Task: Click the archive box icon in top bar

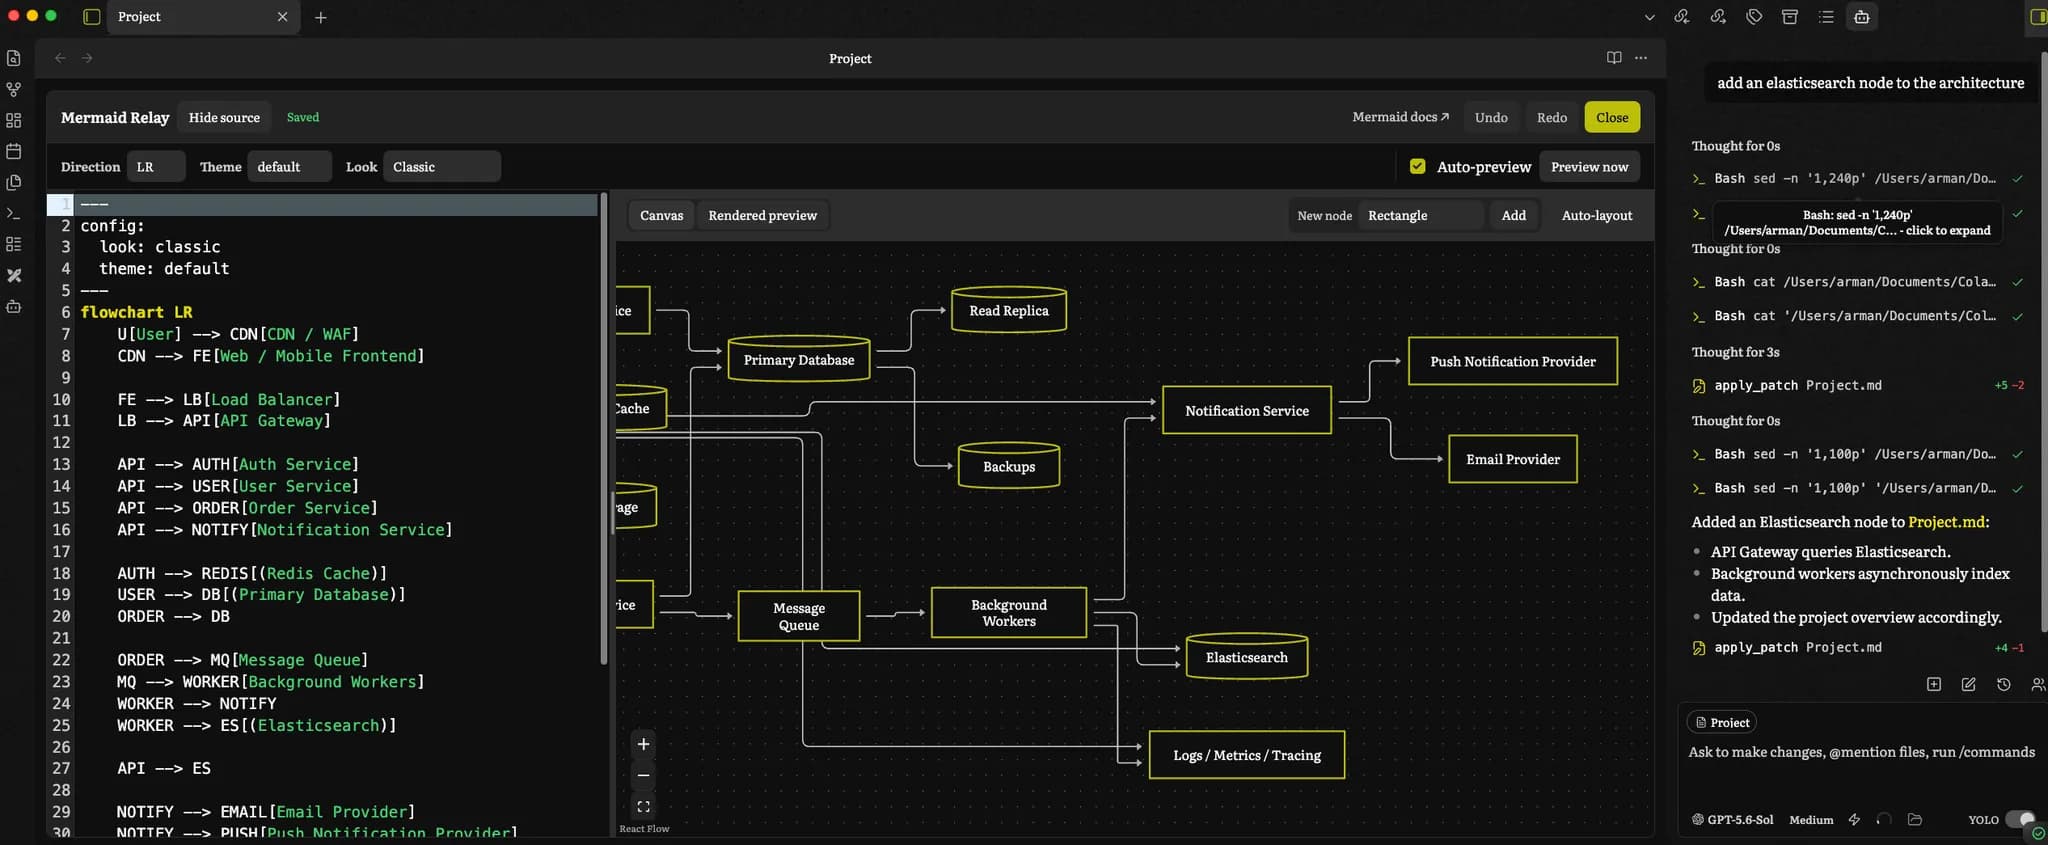Action: point(1790,17)
